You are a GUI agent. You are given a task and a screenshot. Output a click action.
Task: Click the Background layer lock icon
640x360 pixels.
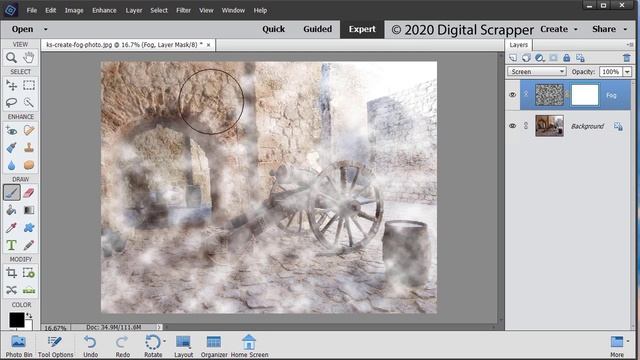(618, 127)
